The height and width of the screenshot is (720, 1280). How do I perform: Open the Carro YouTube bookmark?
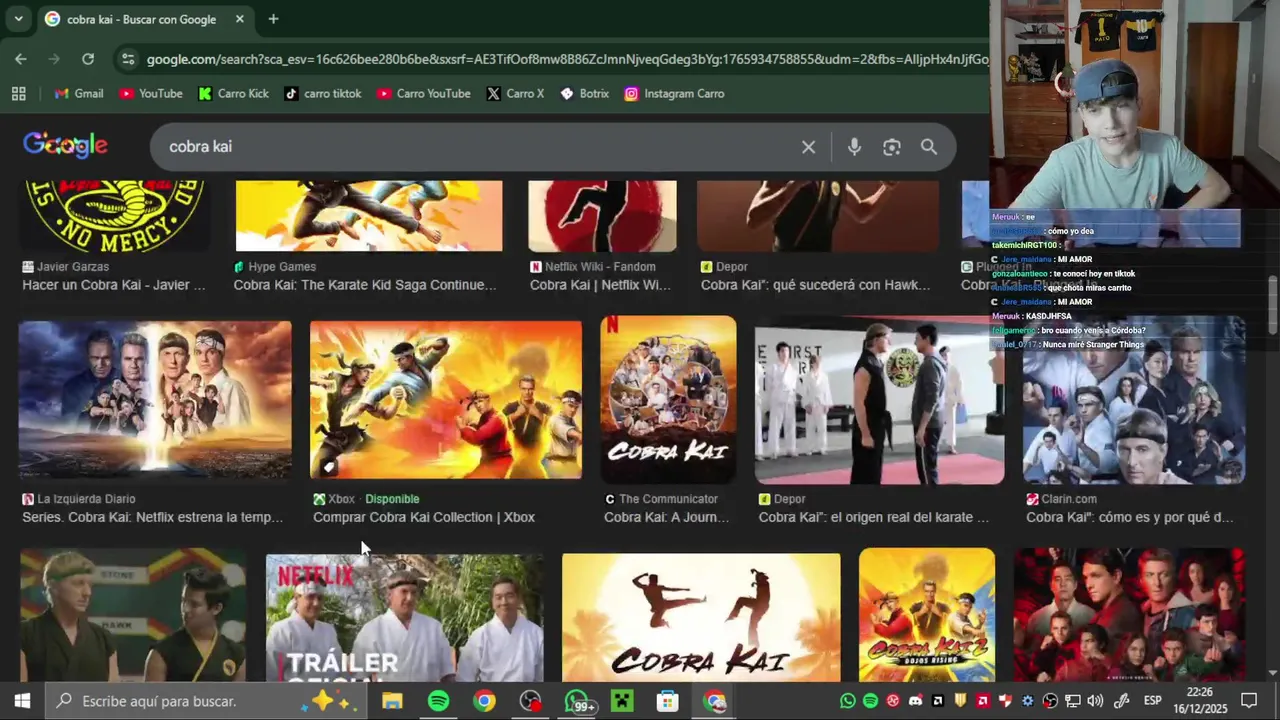point(424,94)
